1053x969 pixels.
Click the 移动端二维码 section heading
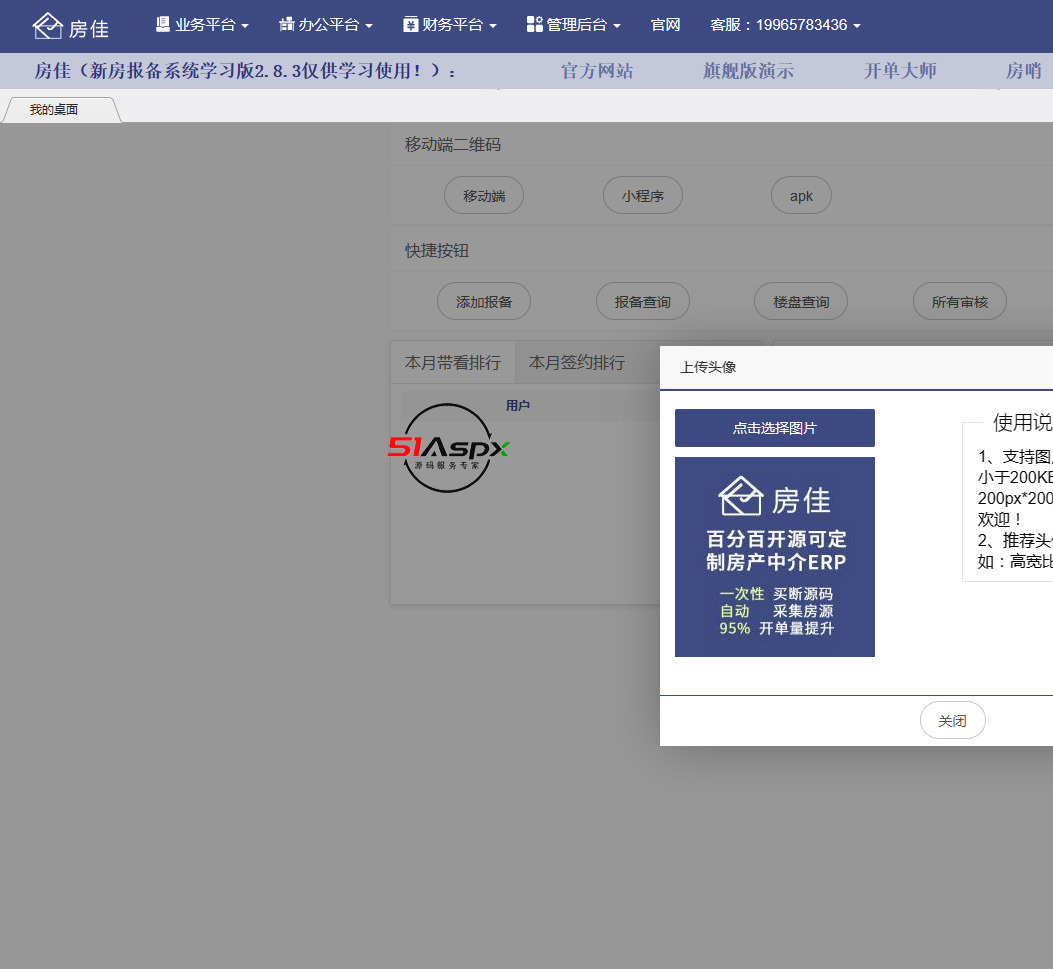[453, 144]
